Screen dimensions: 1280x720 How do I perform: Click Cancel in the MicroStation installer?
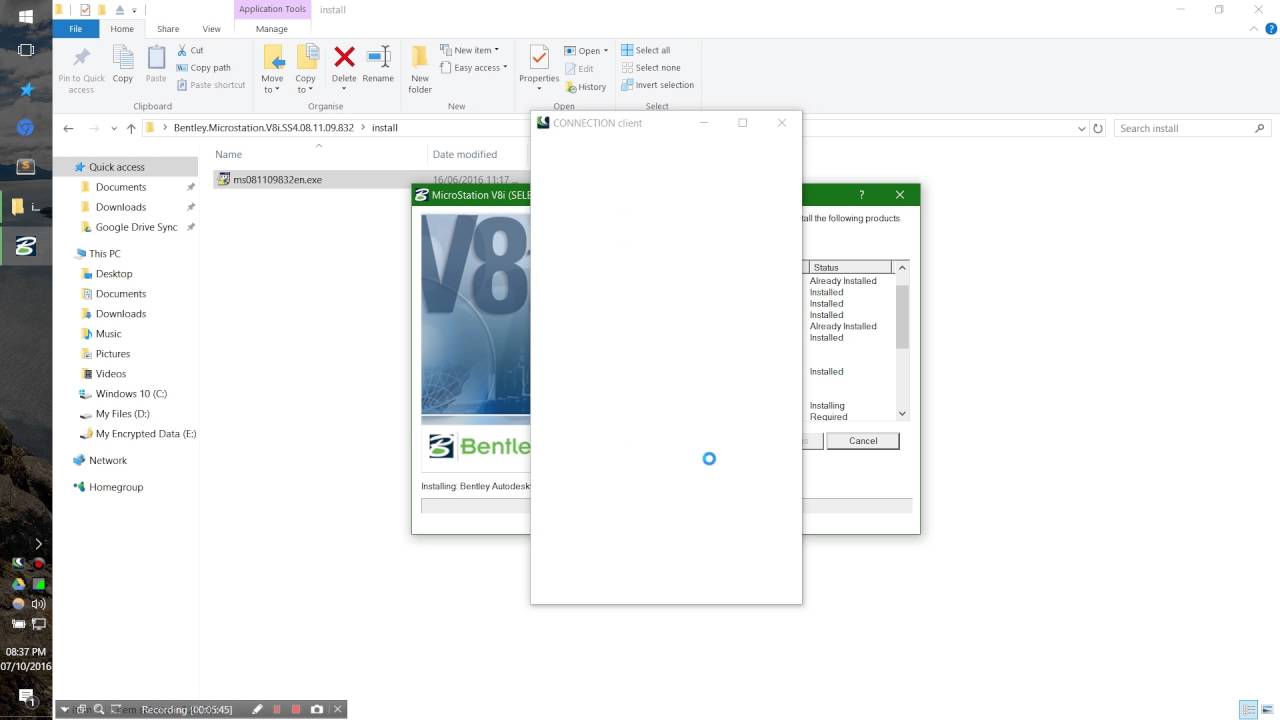pos(863,441)
